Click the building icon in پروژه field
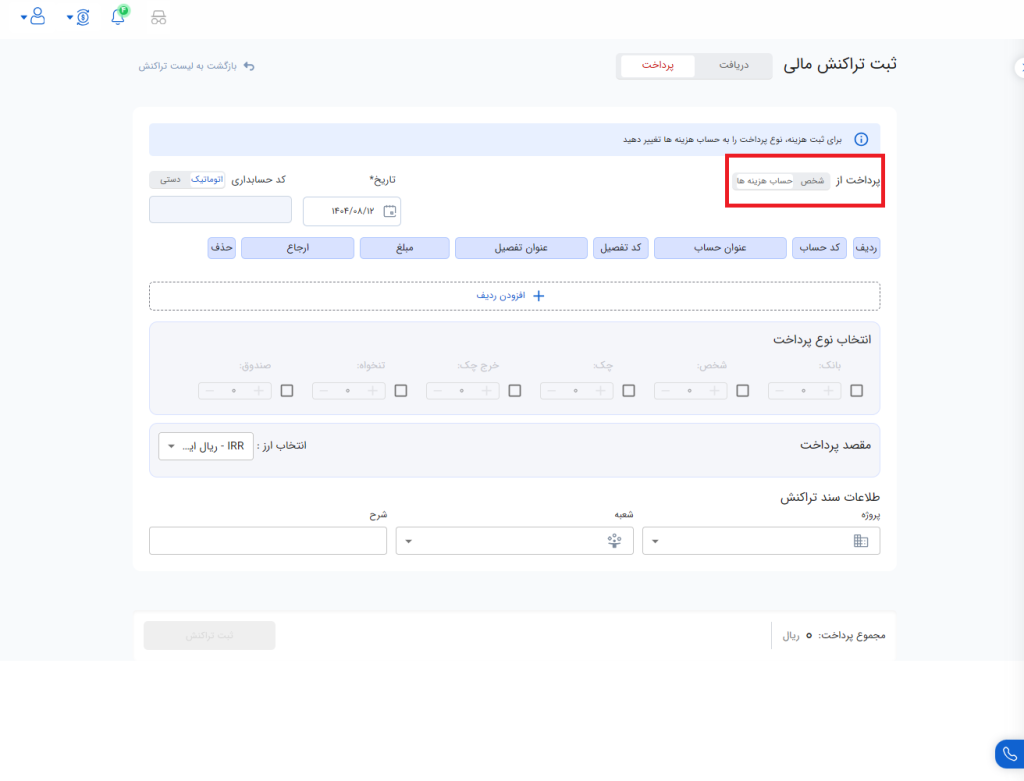This screenshot has height=781, width=1024. click(860, 541)
